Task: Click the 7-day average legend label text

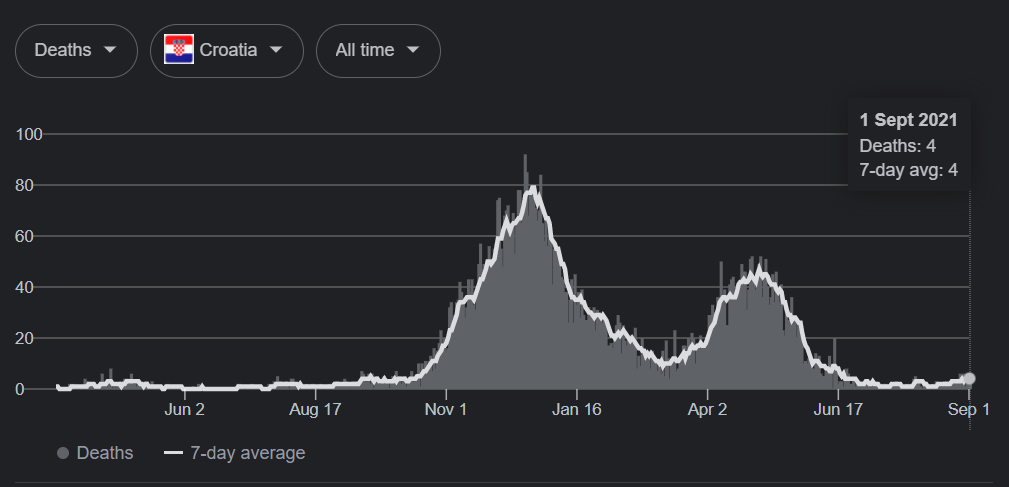Action: [247, 453]
